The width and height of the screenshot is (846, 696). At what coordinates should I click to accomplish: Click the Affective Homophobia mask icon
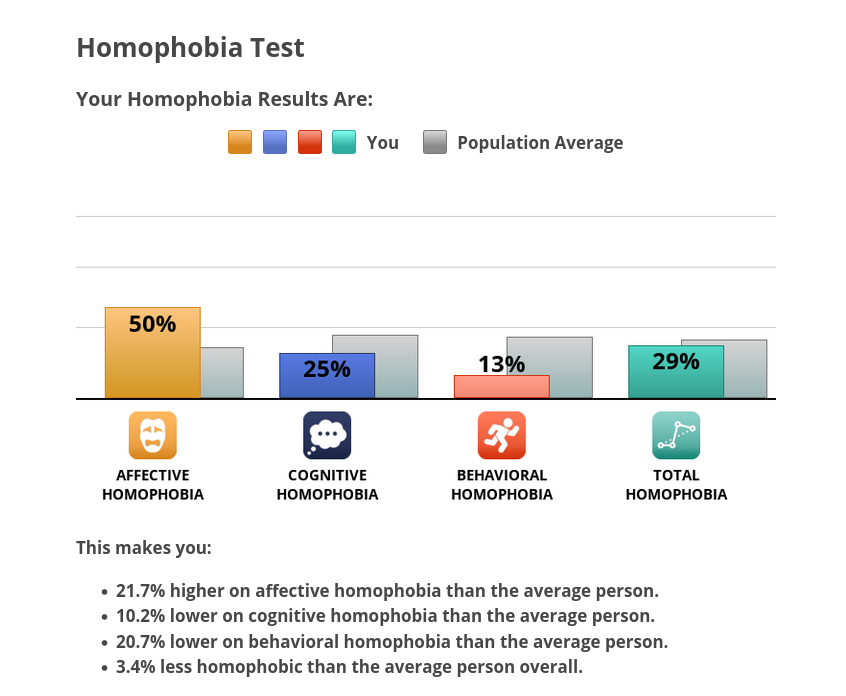153,435
